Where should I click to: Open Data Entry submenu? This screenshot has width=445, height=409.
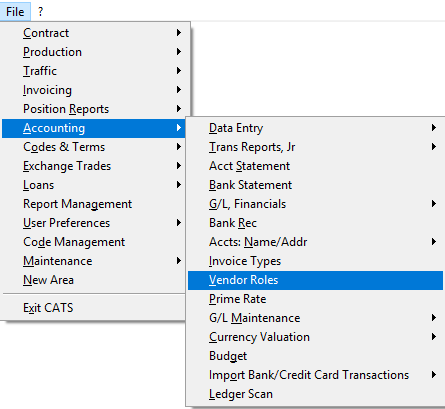tap(315, 128)
